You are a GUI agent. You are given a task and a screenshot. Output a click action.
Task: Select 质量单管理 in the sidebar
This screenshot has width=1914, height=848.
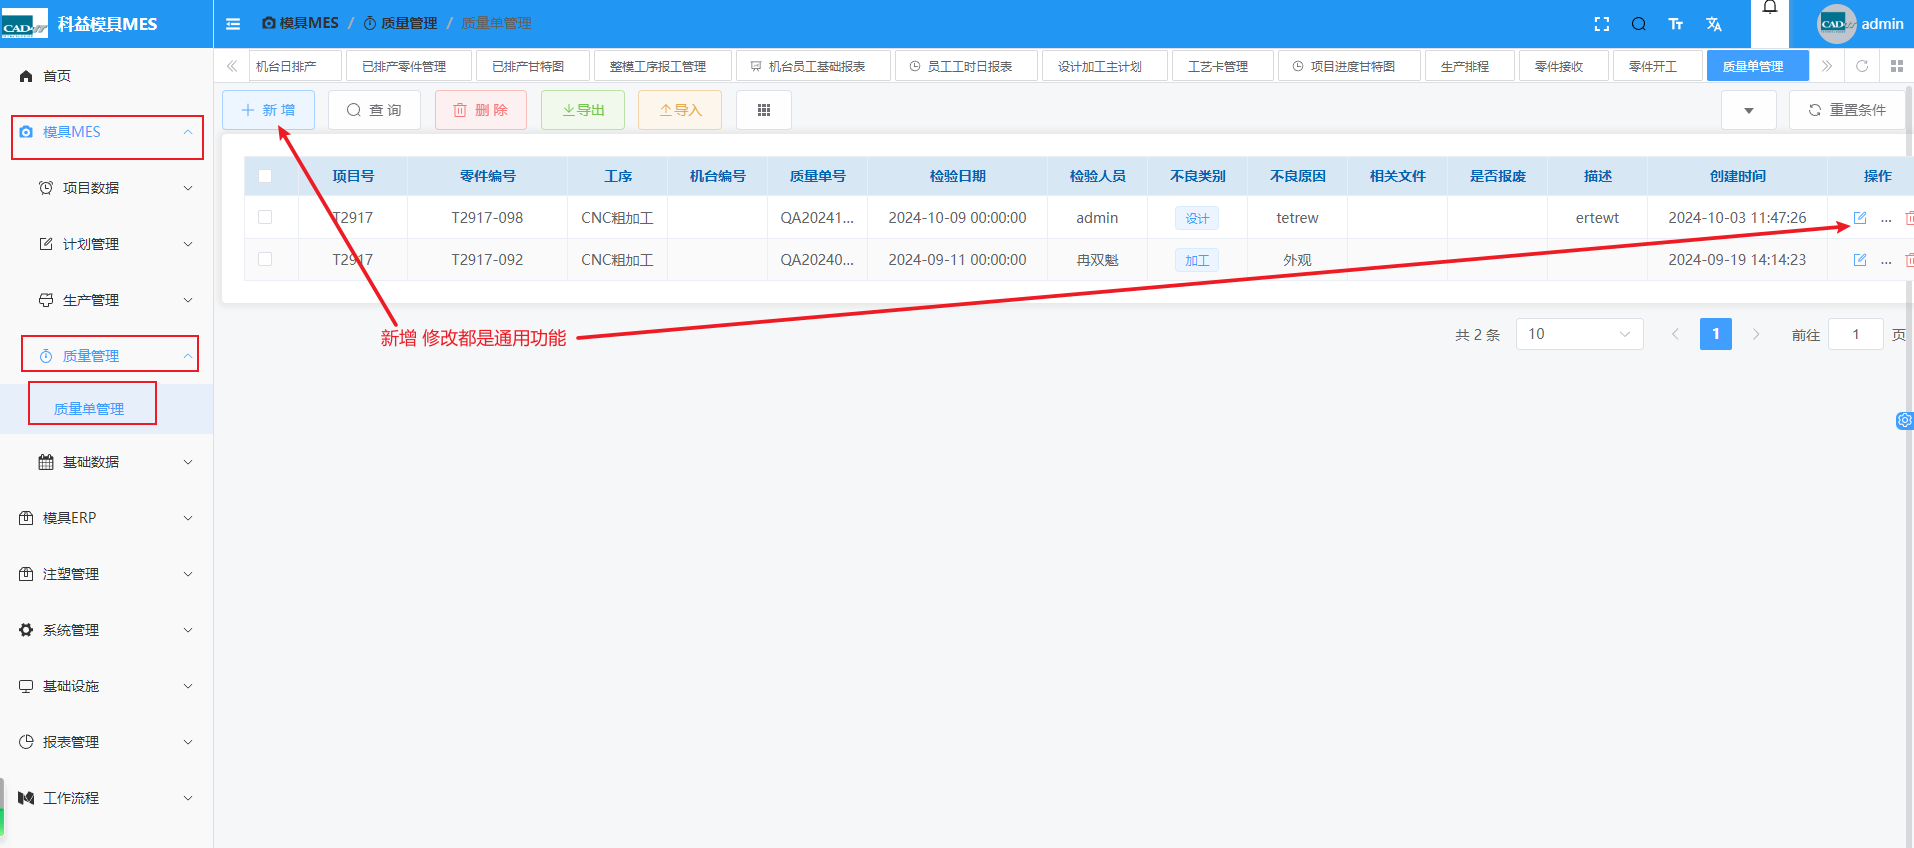(90, 408)
